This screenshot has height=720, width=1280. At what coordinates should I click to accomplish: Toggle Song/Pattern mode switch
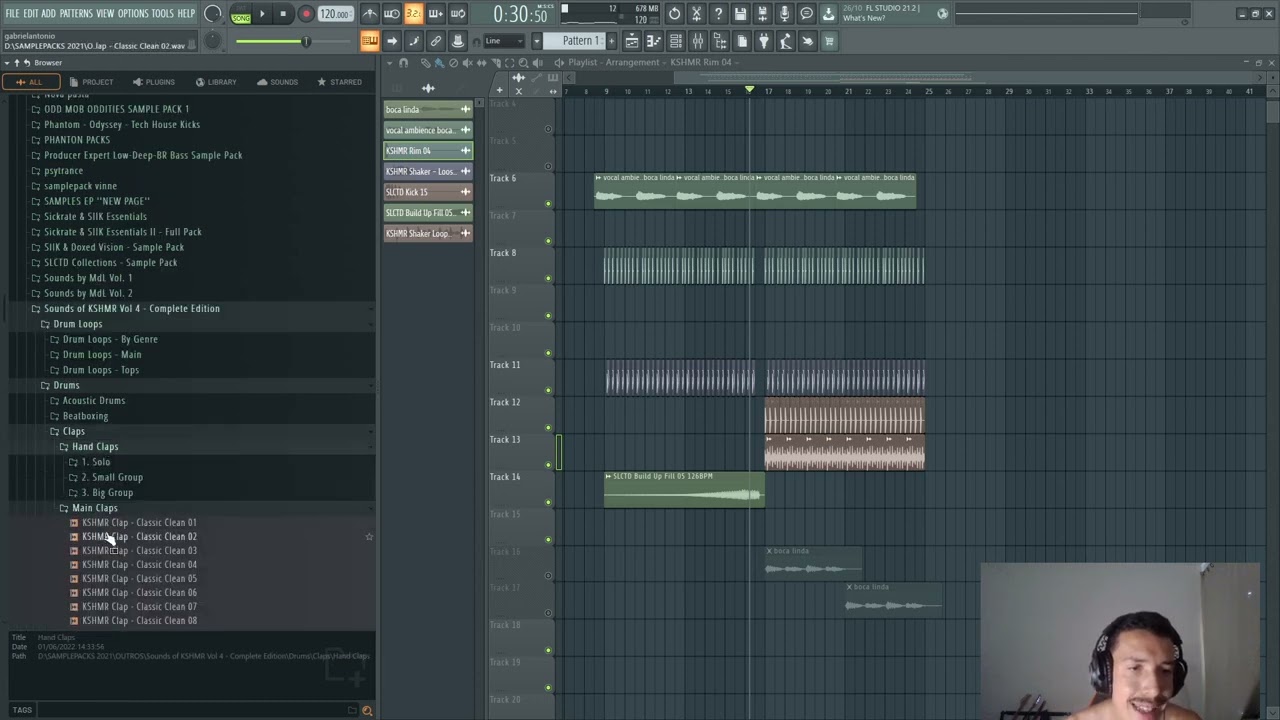(241, 15)
